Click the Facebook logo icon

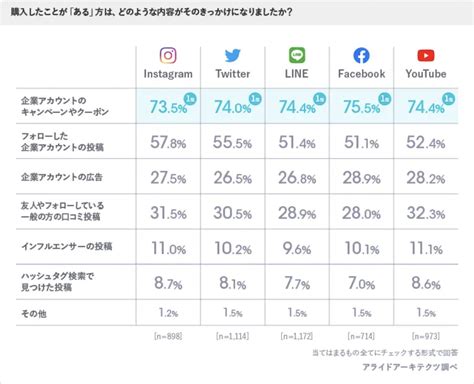361,55
